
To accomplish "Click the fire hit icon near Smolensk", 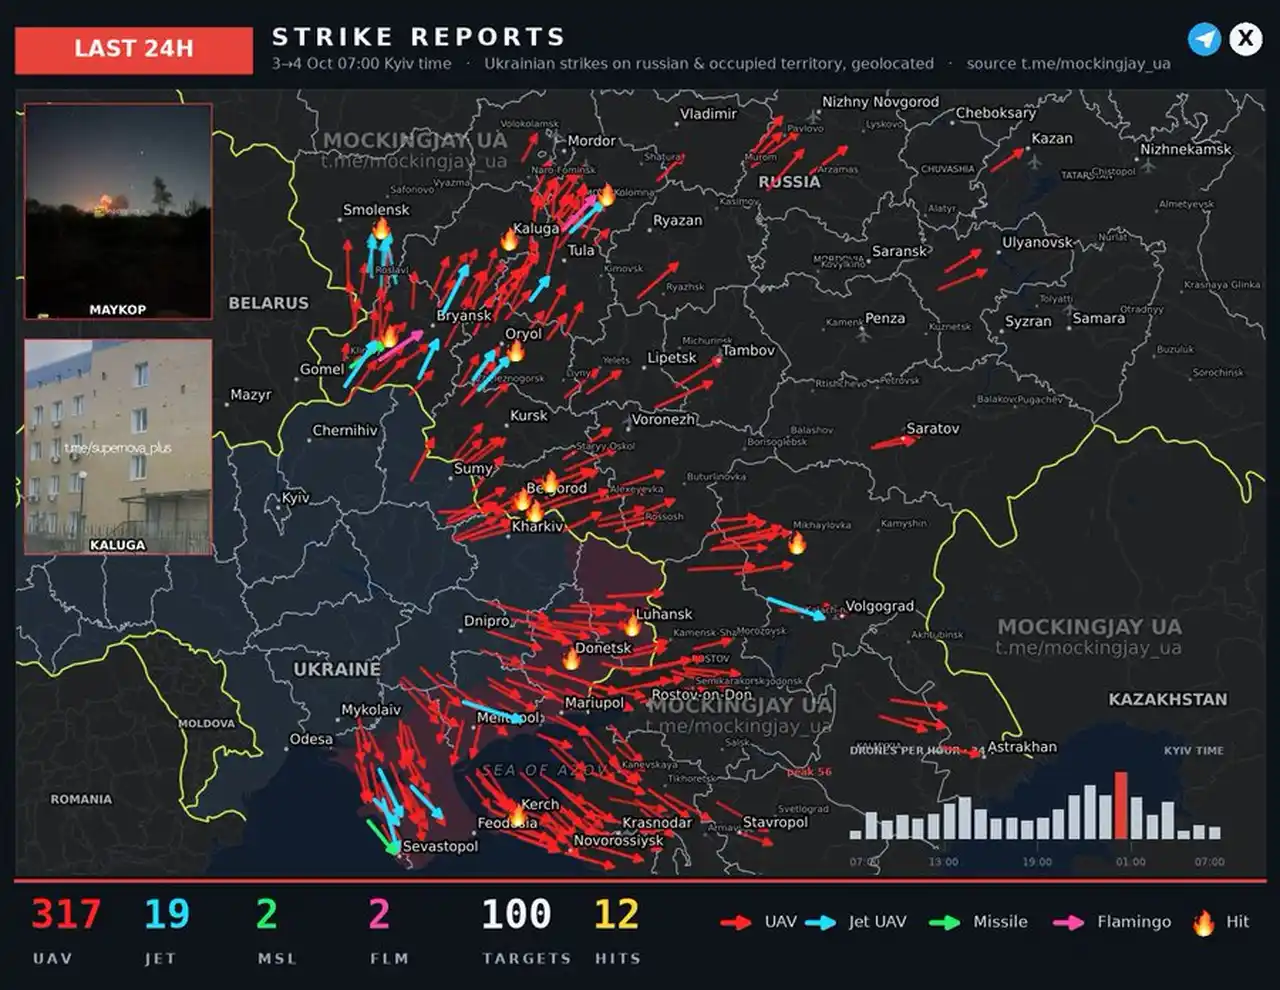I will (x=381, y=229).
